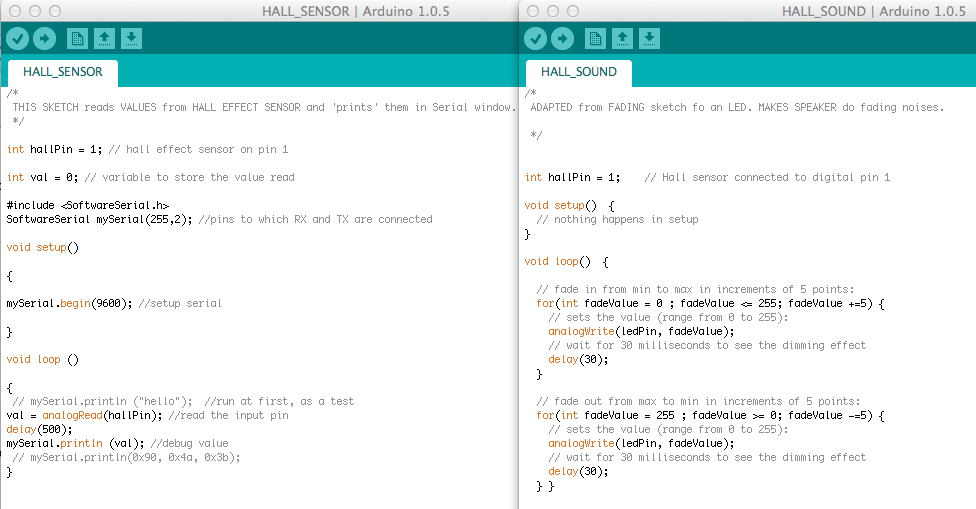The height and width of the screenshot is (509, 976).
Task: Click Verify icon in HALL_SOUND window
Action: click(x=535, y=39)
